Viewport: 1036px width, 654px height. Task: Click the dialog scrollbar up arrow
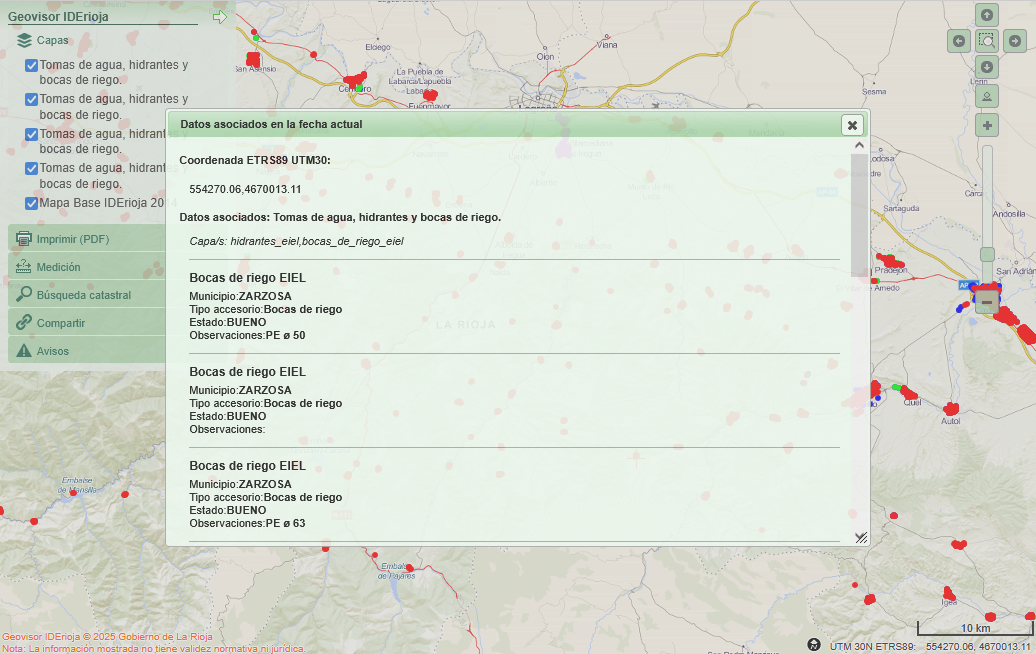pyautogui.click(x=859, y=145)
